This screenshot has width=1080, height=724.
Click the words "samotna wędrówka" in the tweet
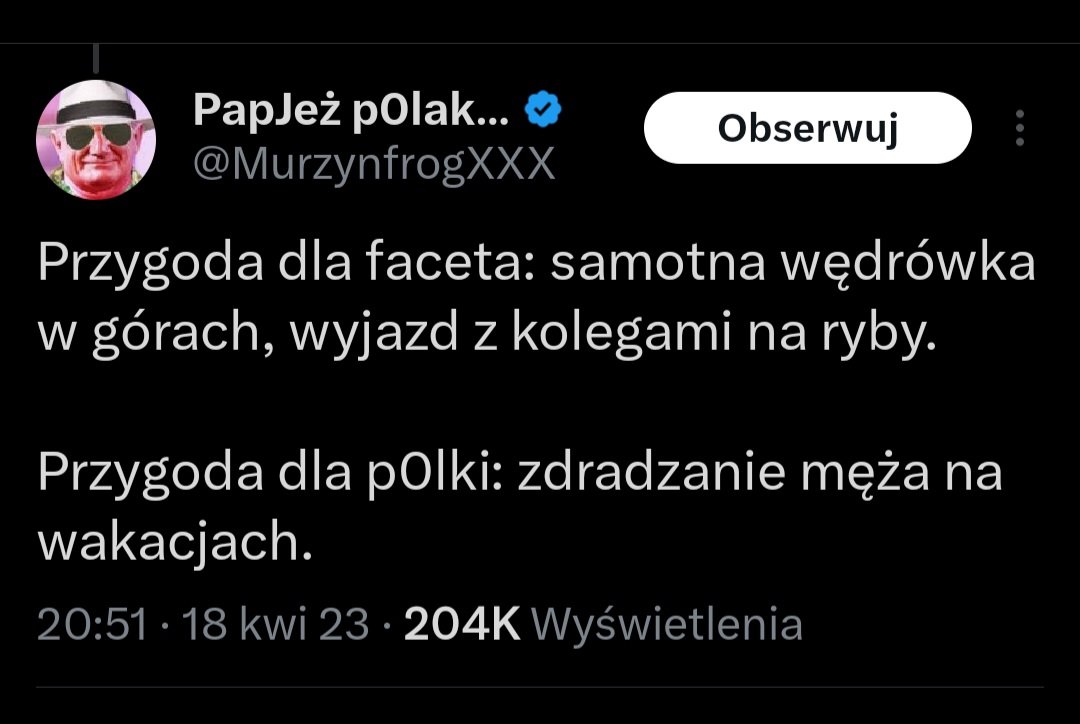point(792,266)
